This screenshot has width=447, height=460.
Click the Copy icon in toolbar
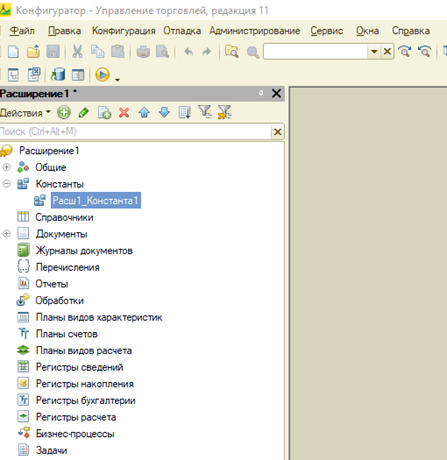(97, 52)
